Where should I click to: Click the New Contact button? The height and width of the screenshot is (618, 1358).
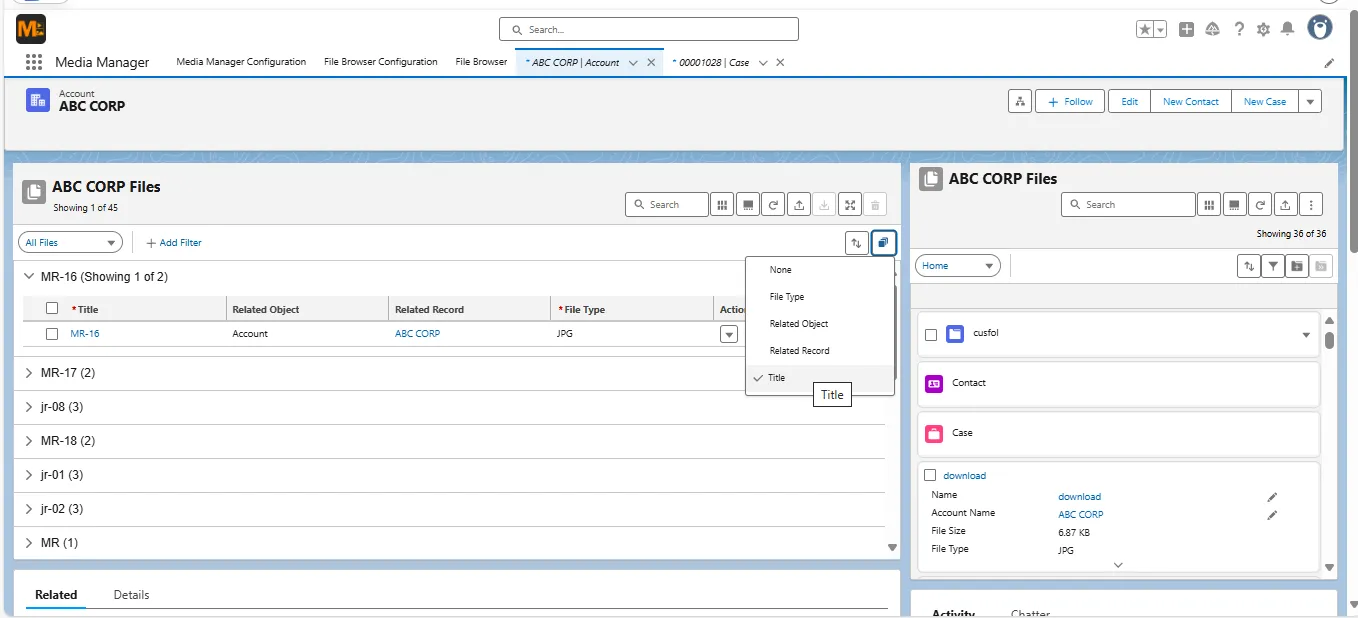coord(1191,101)
